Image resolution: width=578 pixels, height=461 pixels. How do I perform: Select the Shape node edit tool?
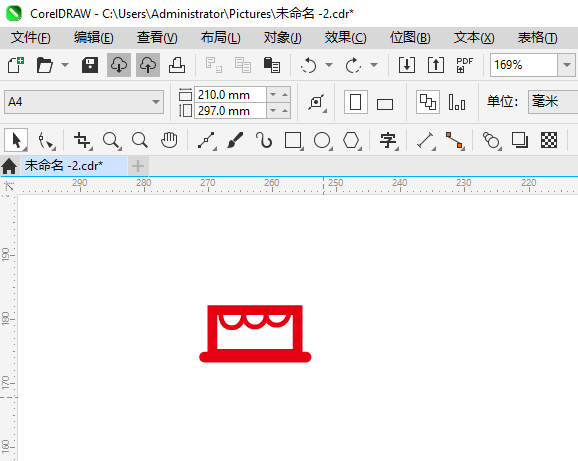click(46, 141)
